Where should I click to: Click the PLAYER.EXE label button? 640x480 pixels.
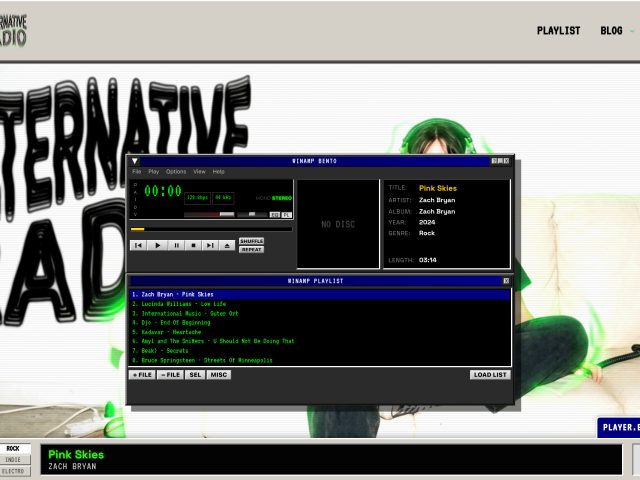[x=618, y=427]
